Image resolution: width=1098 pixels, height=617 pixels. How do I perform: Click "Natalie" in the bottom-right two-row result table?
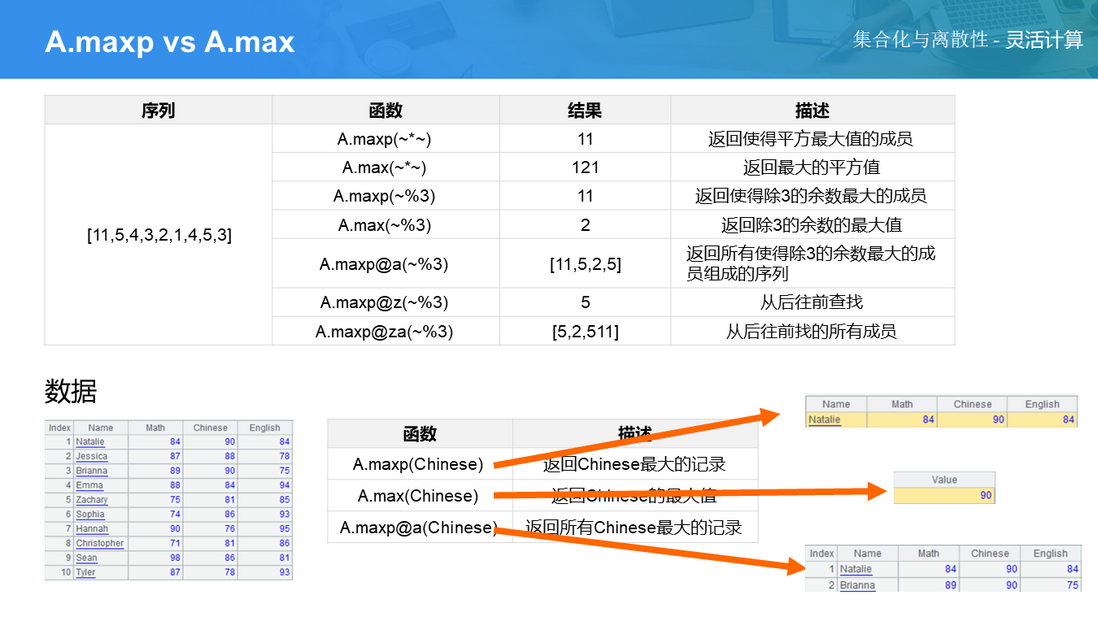(x=856, y=569)
